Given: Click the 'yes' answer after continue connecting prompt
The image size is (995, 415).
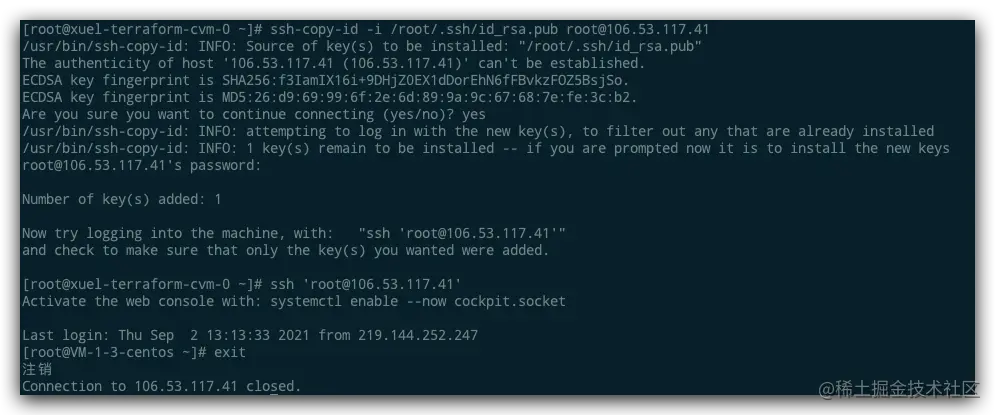Looking at the screenshot, I should click(474, 115).
